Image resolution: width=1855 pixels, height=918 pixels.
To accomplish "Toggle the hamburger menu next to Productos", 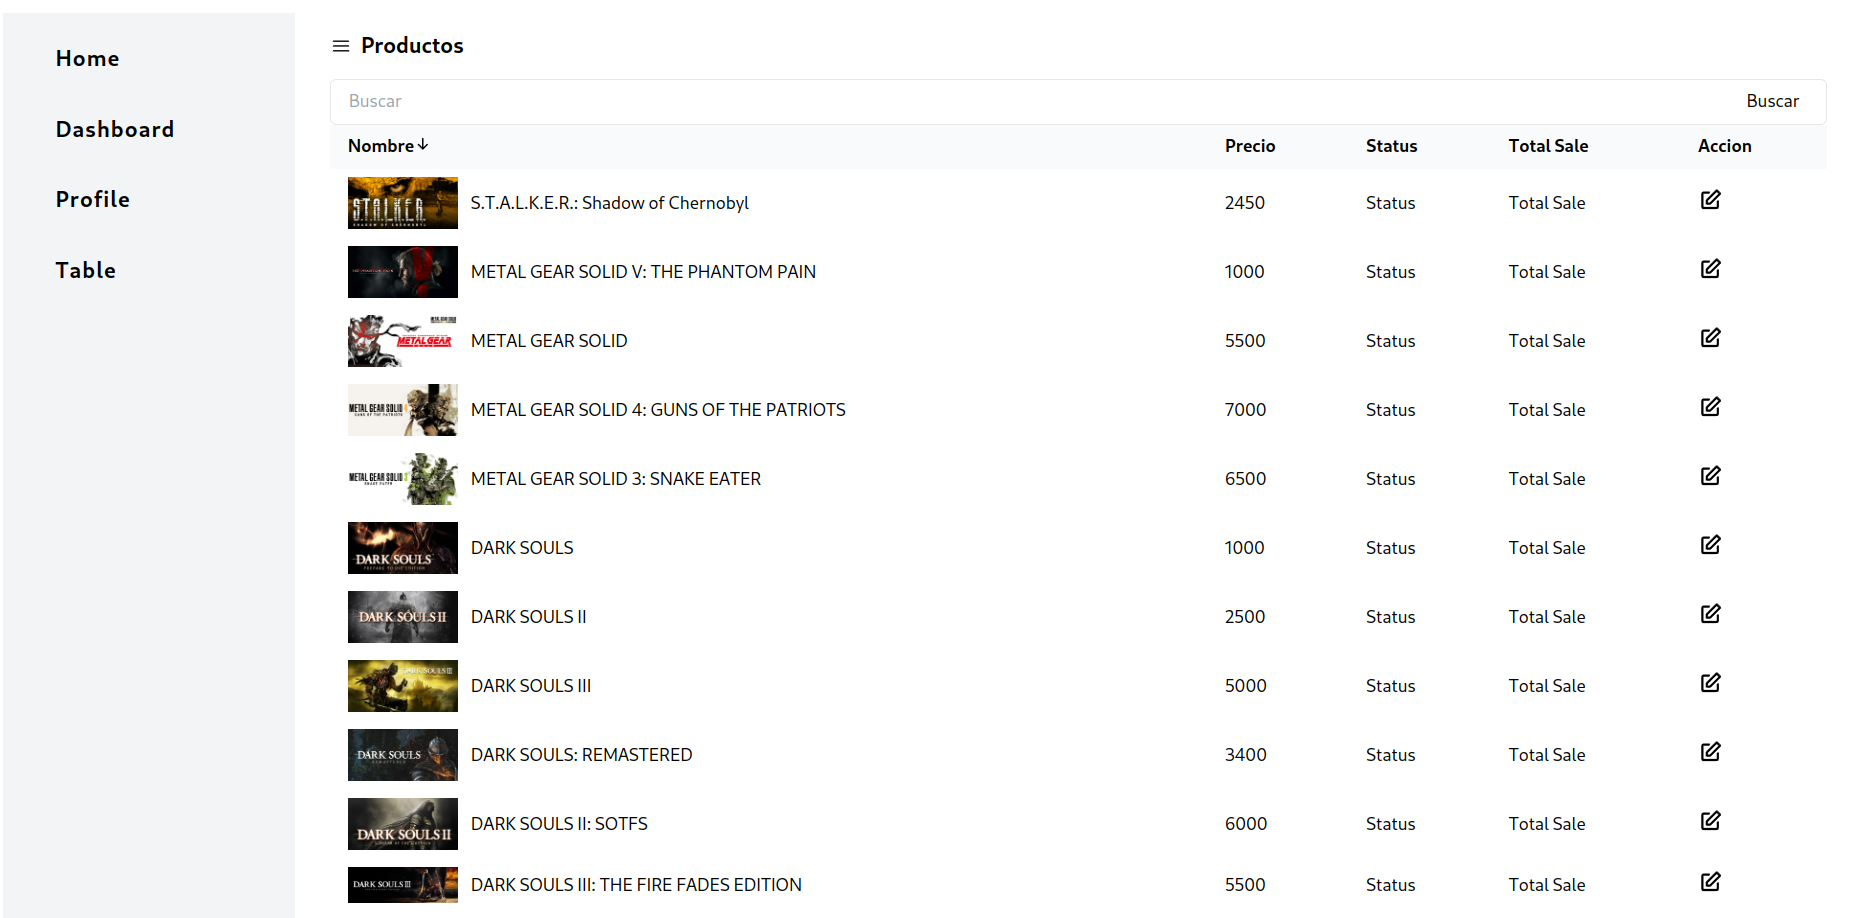I will point(341,46).
